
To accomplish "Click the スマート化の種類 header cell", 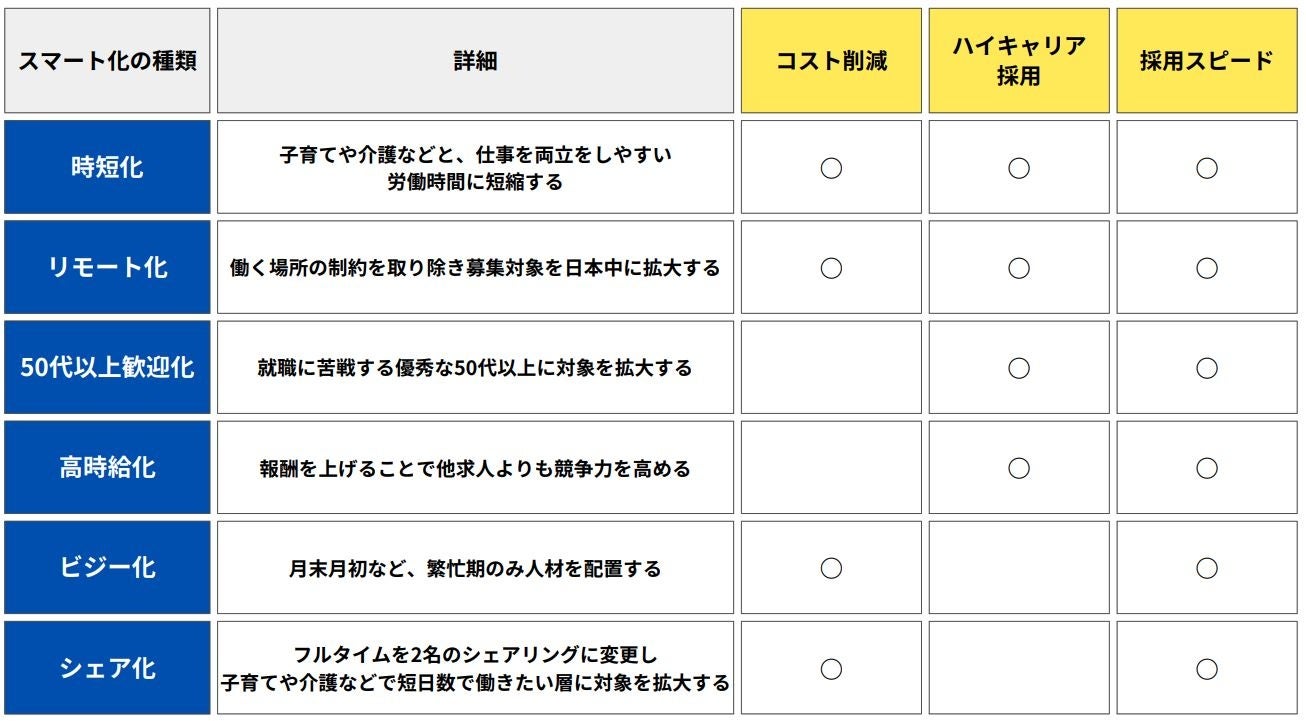I will tap(107, 61).
